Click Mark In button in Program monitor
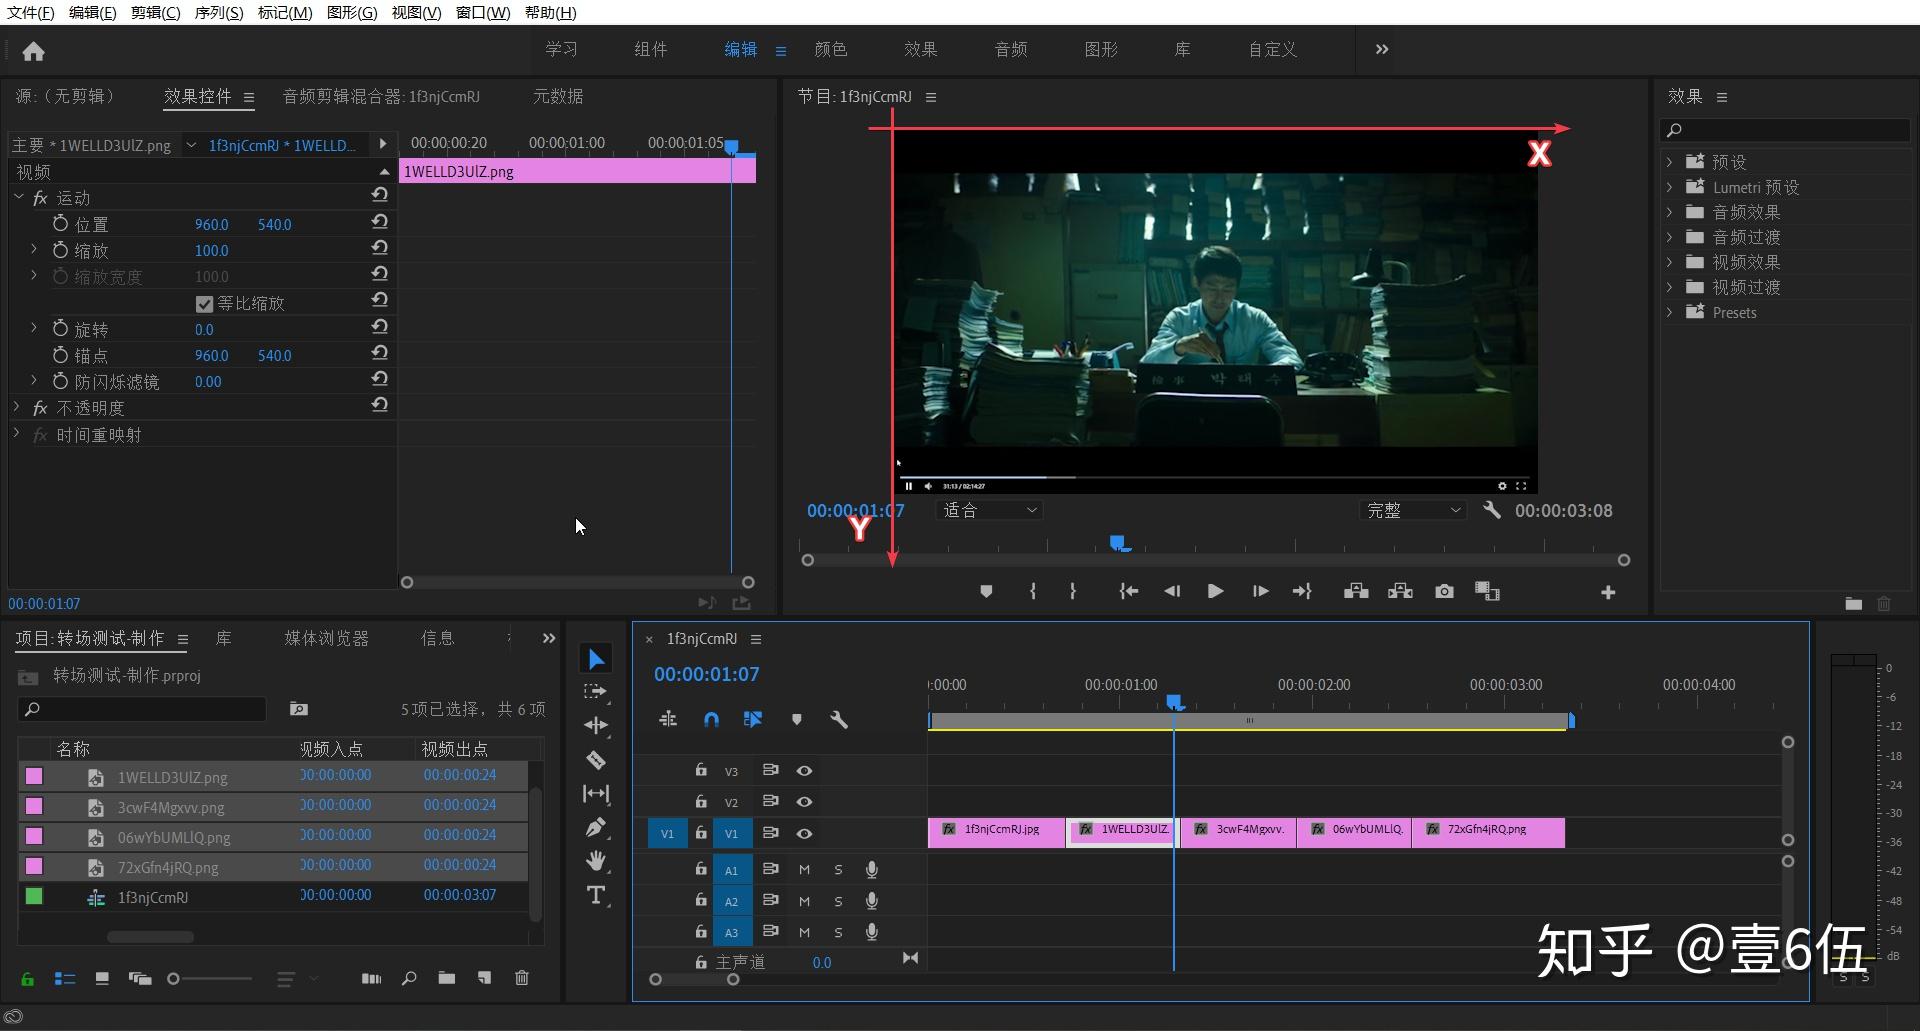This screenshot has width=1920, height=1031. (x=1033, y=592)
